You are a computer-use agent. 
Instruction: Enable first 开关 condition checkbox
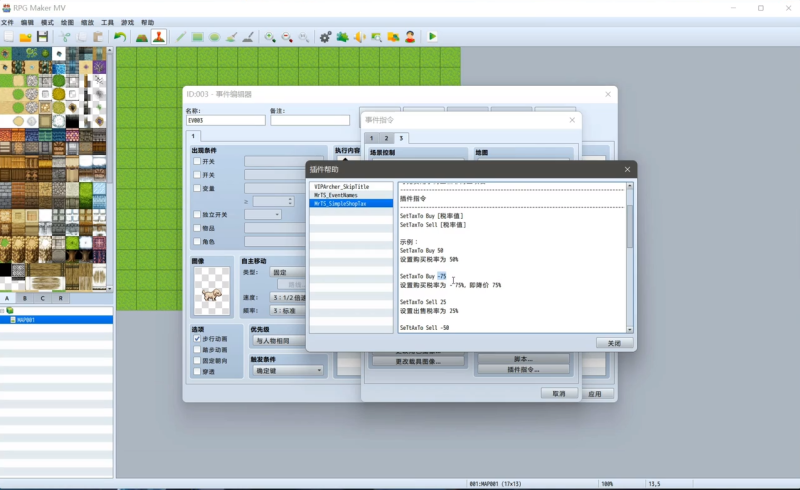pos(197,161)
